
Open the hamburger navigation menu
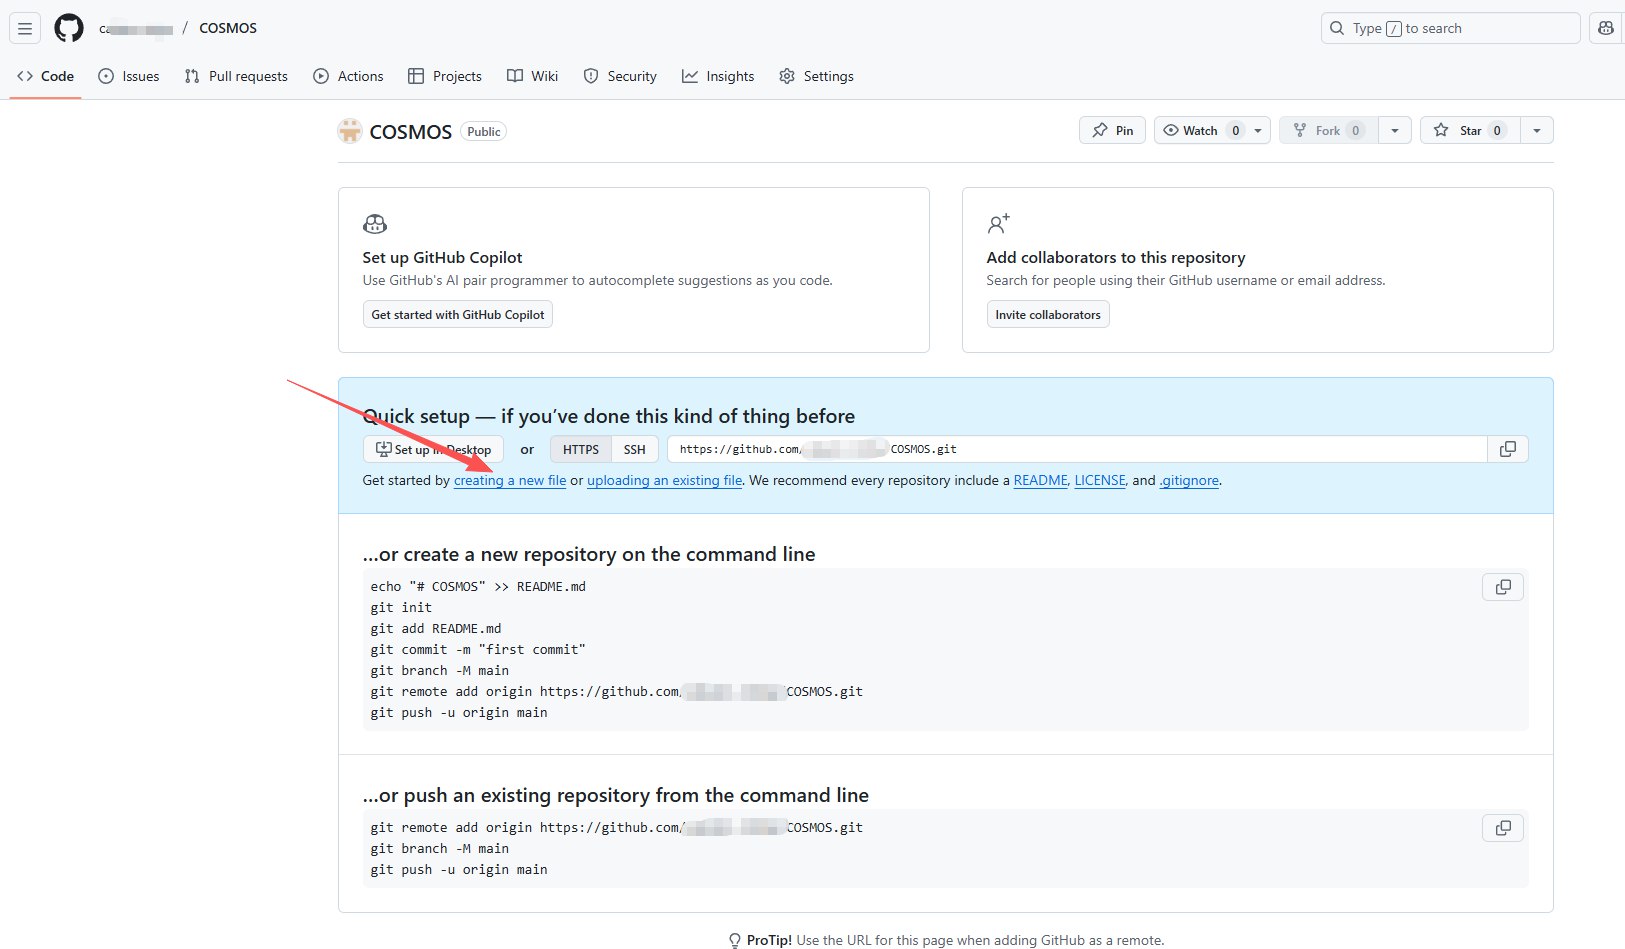(x=25, y=28)
